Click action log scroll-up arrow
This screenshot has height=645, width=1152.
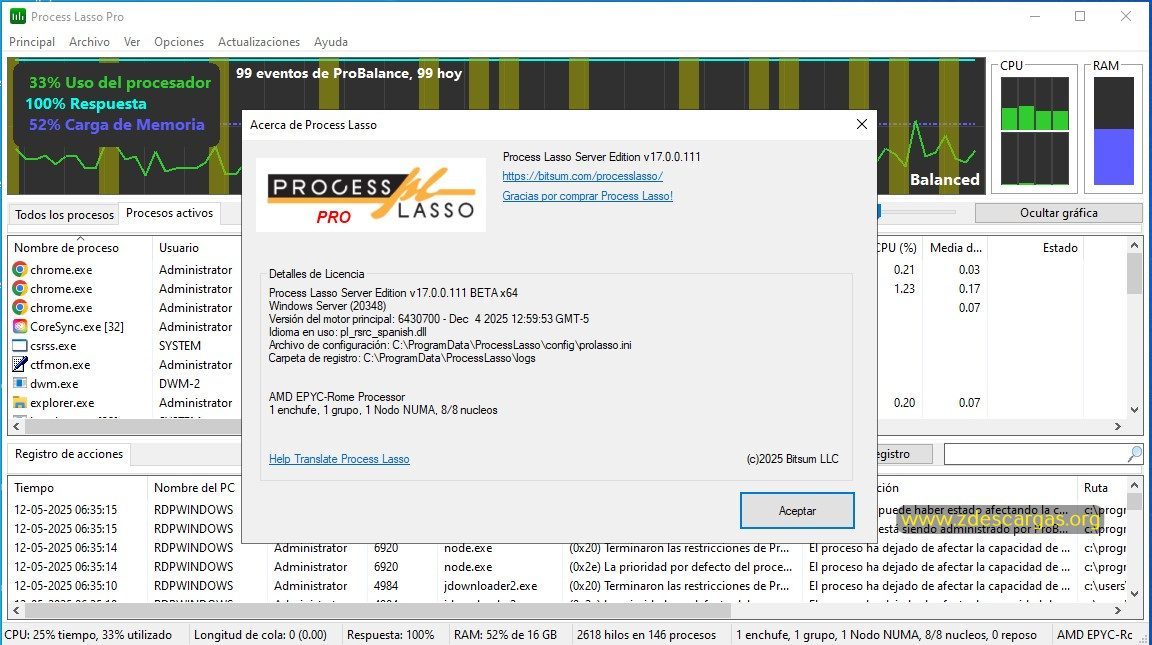[x=1134, y=486]
